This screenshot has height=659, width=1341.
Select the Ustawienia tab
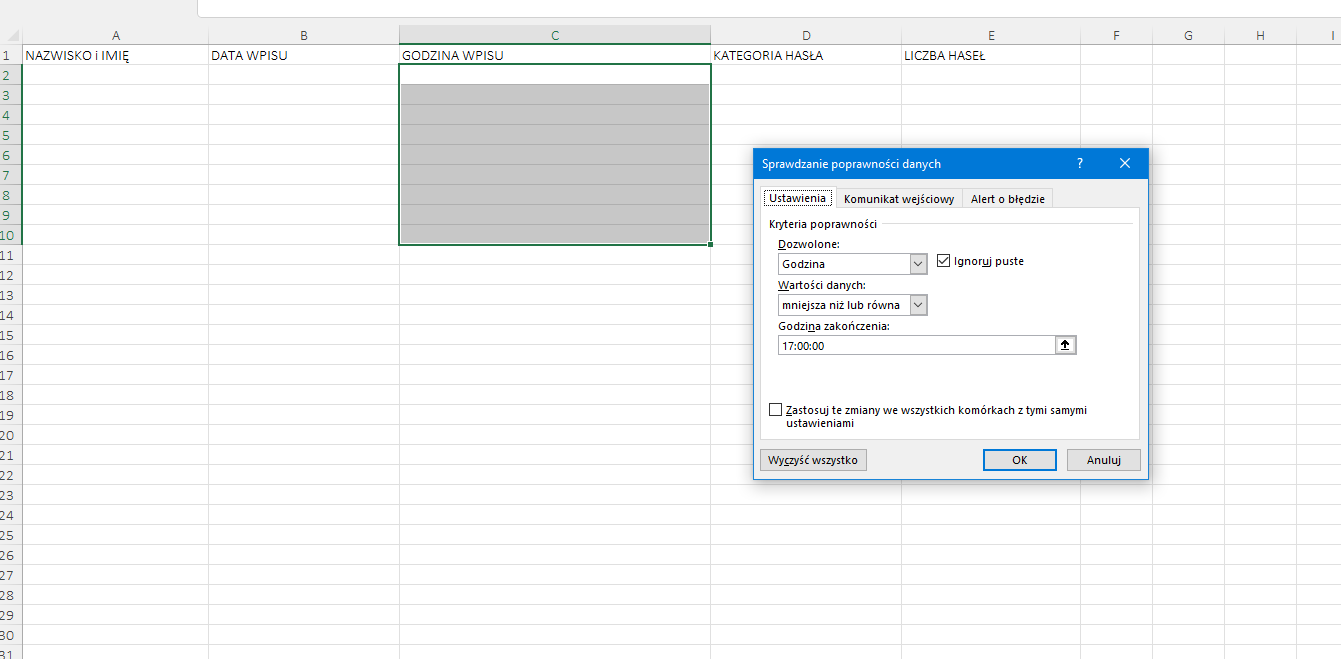coord(797,199)
